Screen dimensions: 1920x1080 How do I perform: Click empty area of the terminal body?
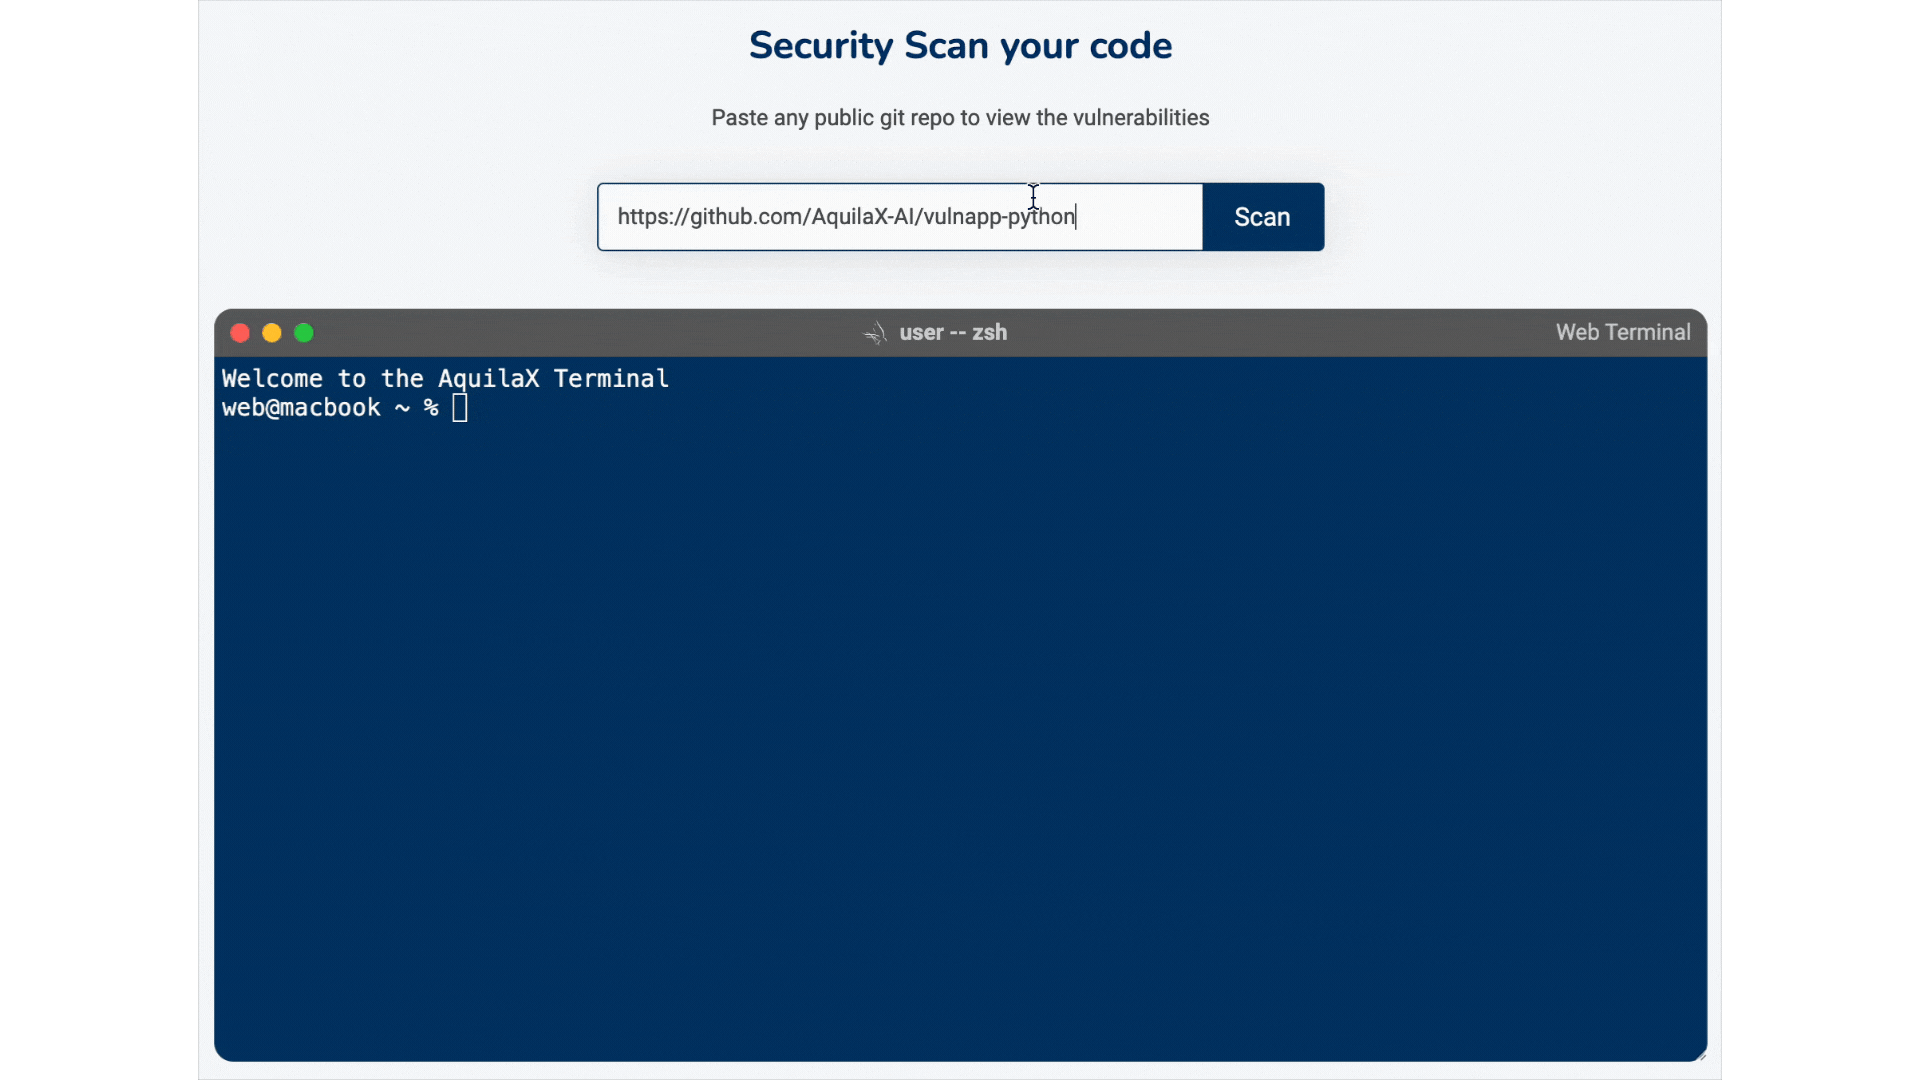pos(960,720)
